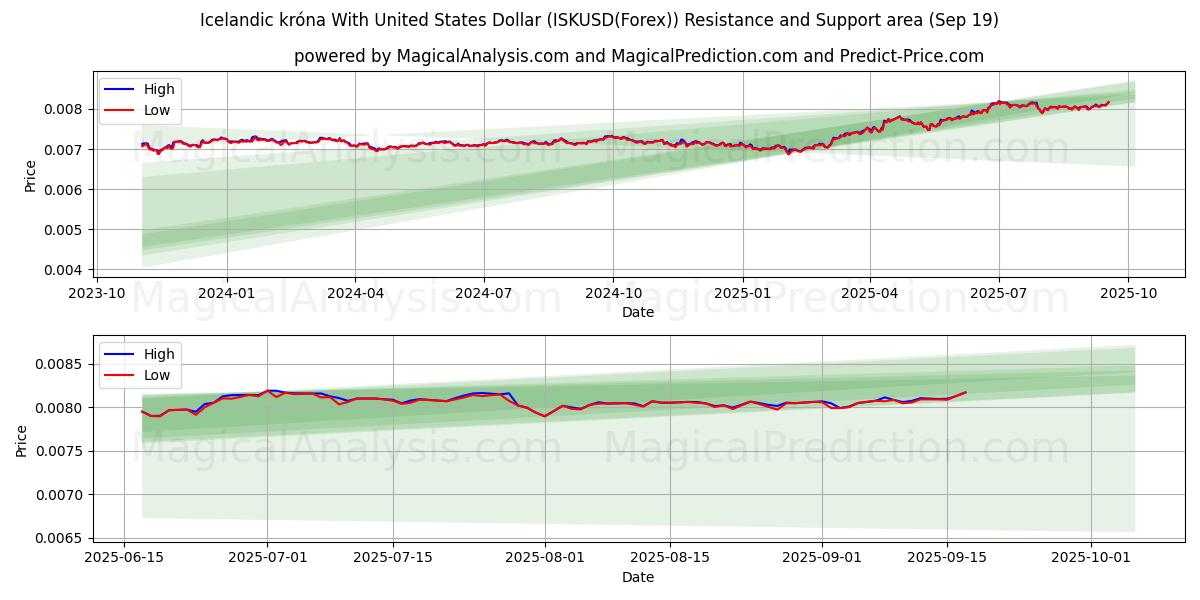Viewport: 1200px width, 600px height.
Task: Click the 2024-07 tick label
Action: [x=484, y=293]
